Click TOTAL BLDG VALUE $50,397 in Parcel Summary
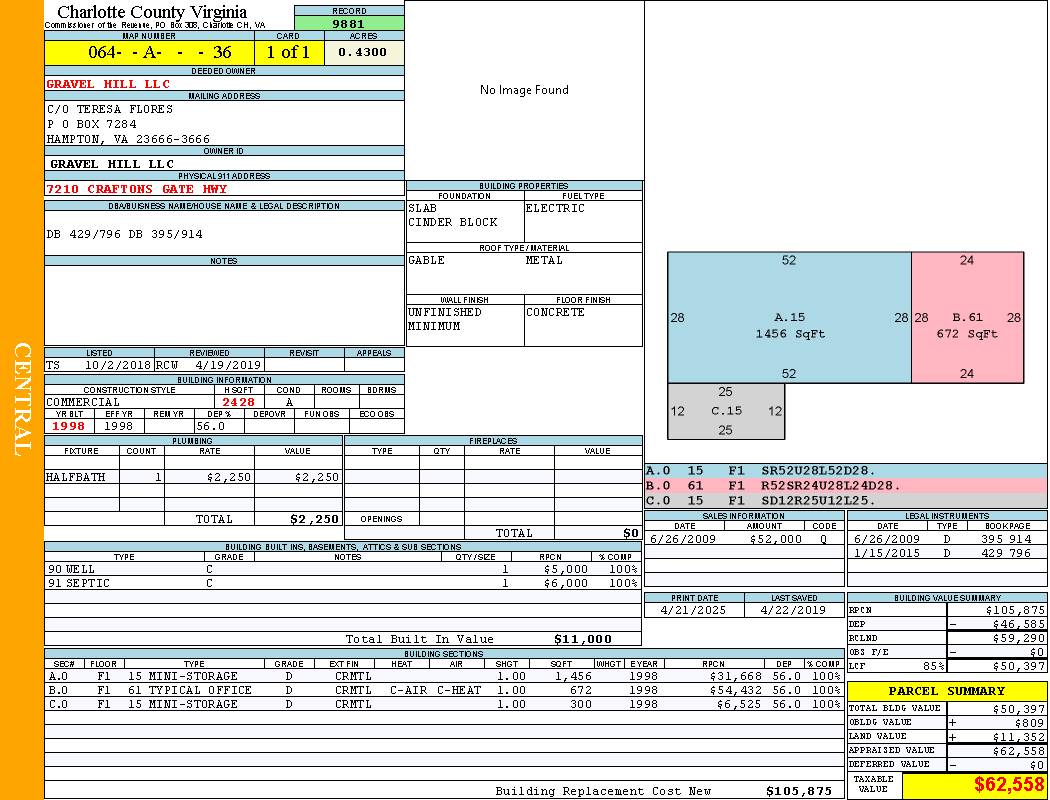The height and width of the screenshot is (800, 1050). (x=1019, y=709)
